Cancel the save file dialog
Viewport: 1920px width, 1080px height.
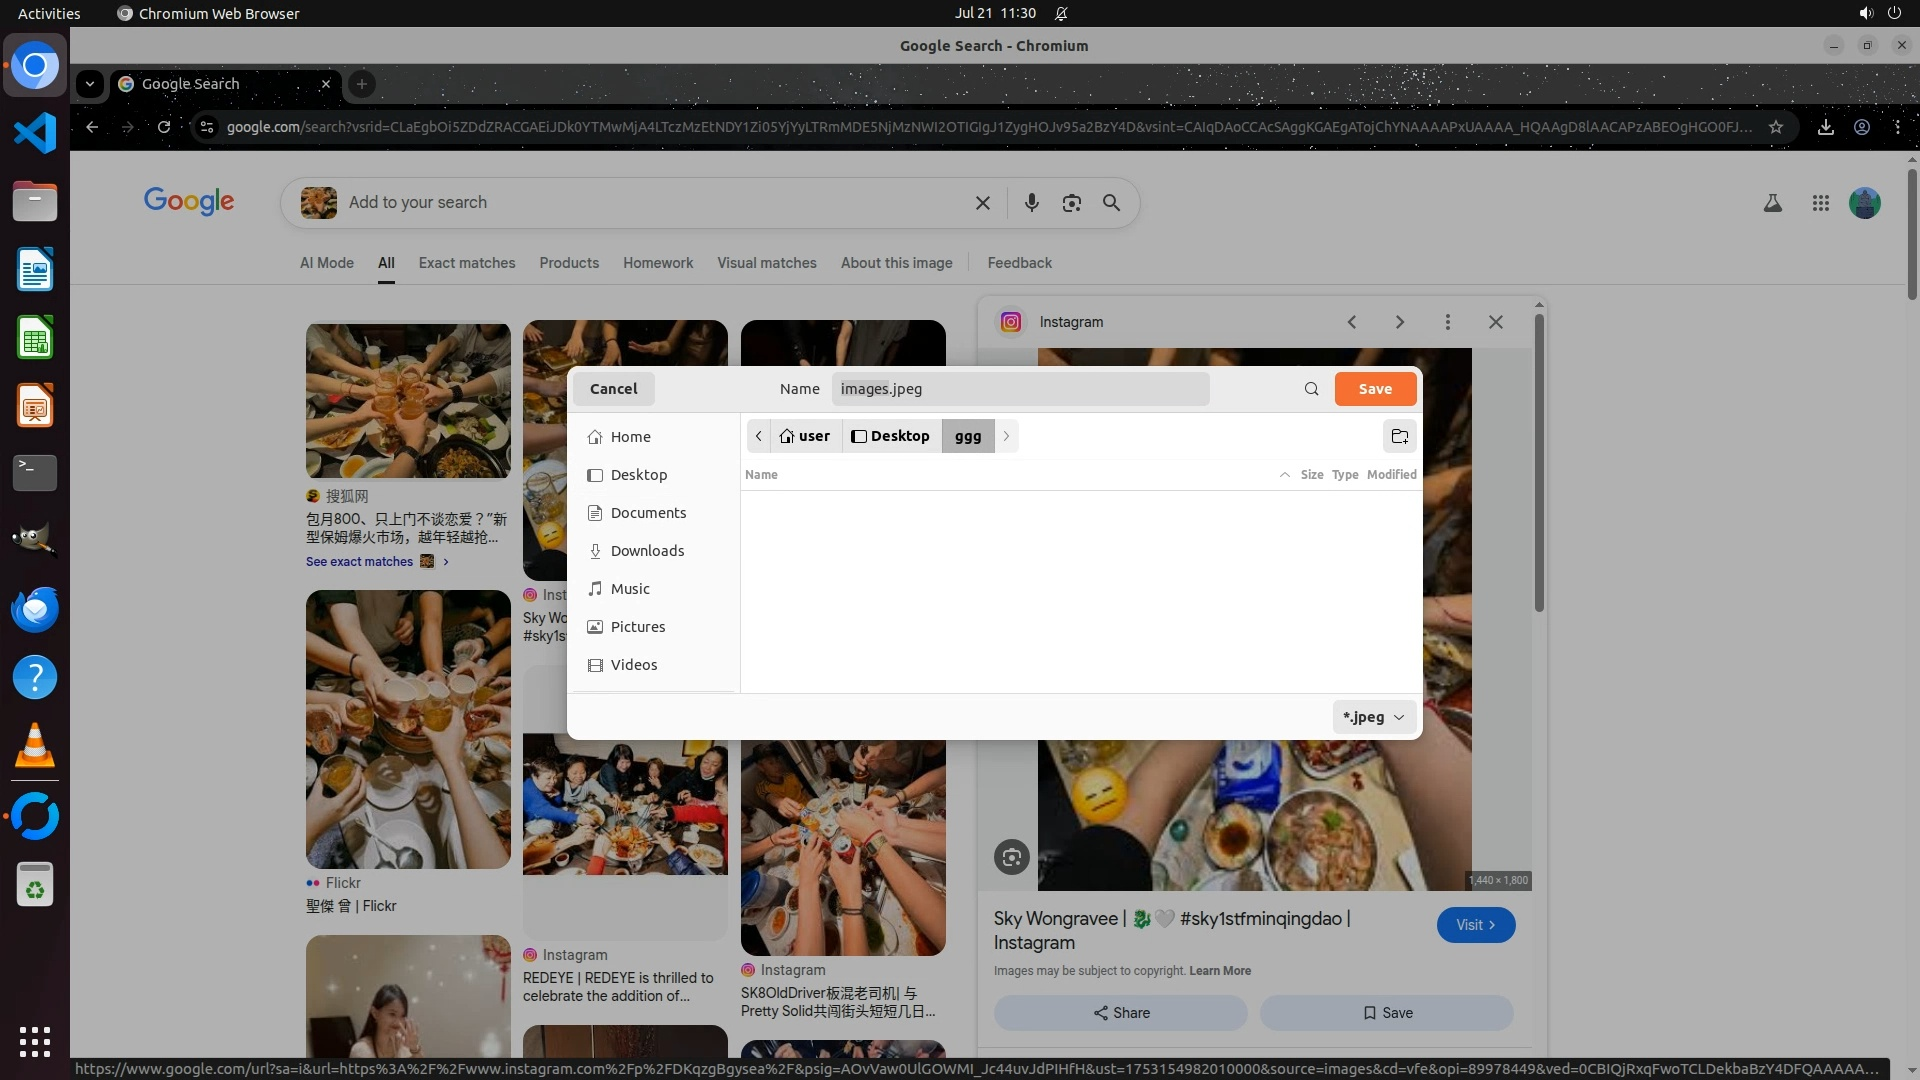pos(613,389)
